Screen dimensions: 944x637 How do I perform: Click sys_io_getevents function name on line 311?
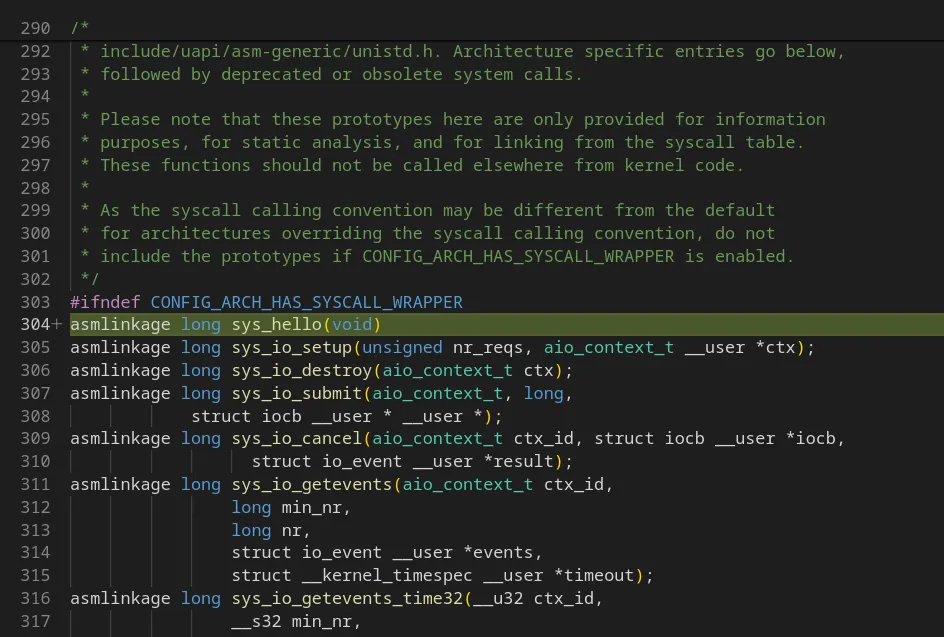tap(312, 484)
